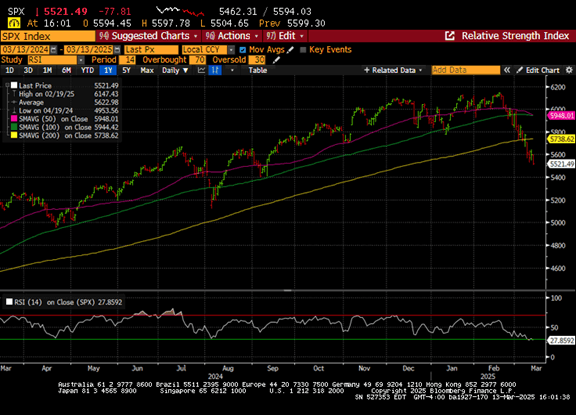
Task: Open the start date calendar picker icon
Action: click(x=54, y=50)
